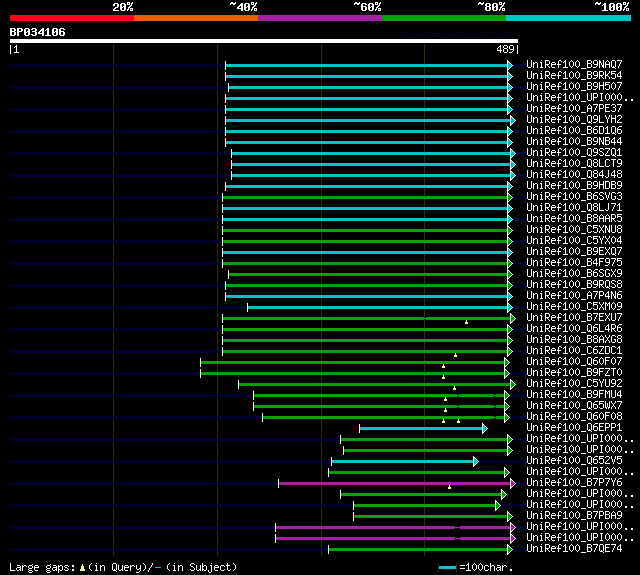Select the UniRef100_B6SVG3 label
The height and width of the screenshot is (575, 640).
point(574,197)
